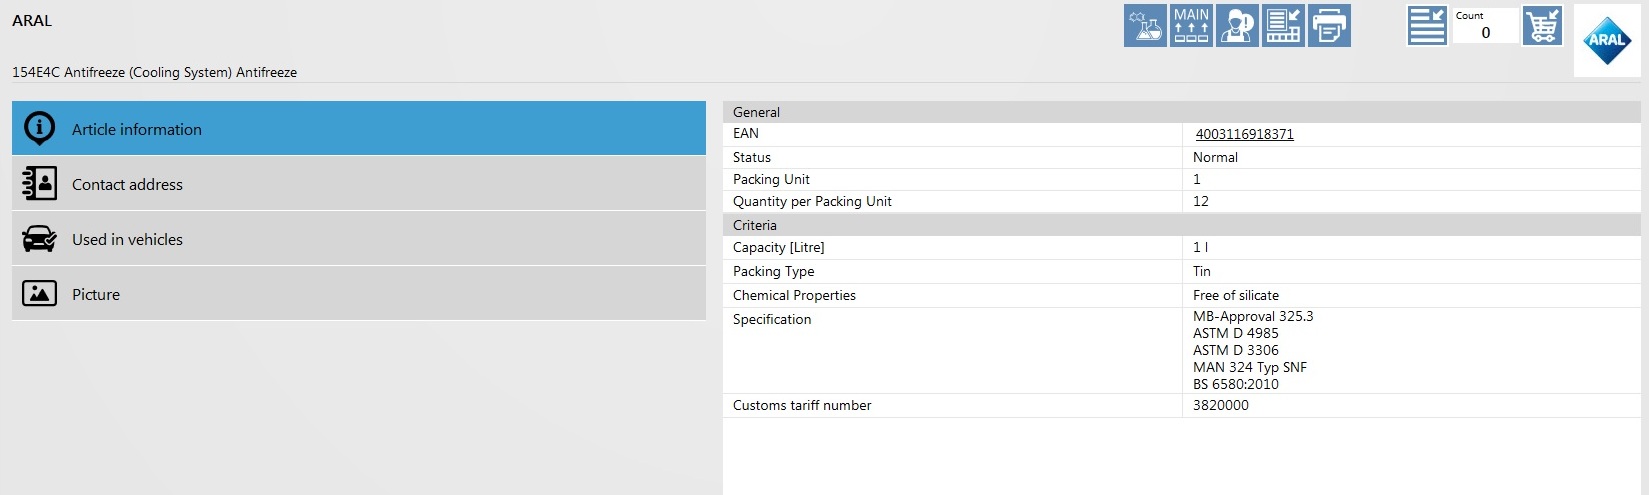The width and height of the screenshot is (1649, 495).
Task: Click the parts list import icon
Action: click(x=1283, y=26)
